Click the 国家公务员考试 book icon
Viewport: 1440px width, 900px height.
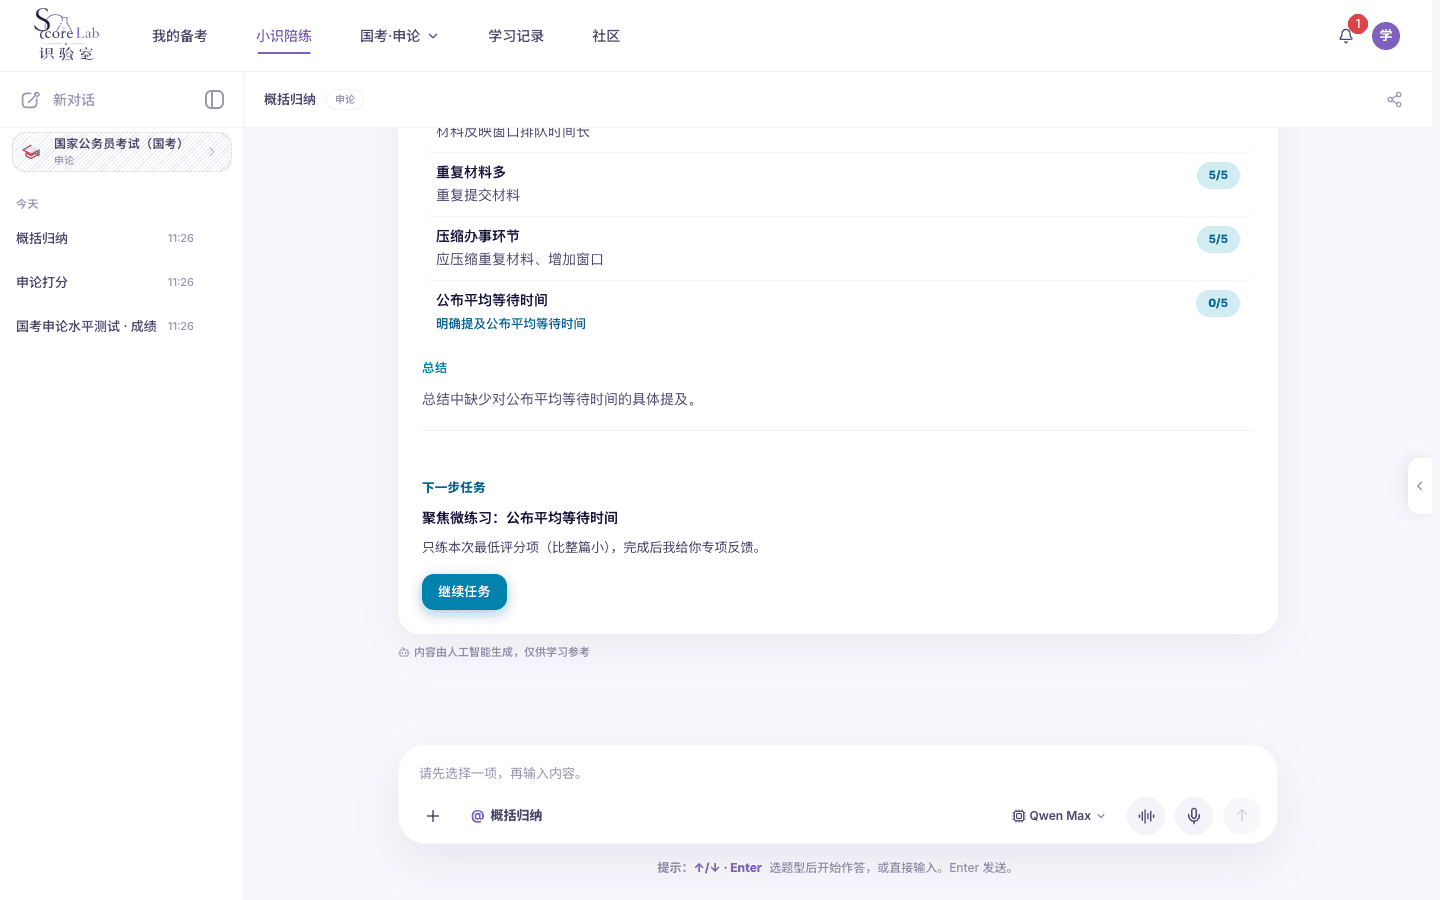coord(32,152)
